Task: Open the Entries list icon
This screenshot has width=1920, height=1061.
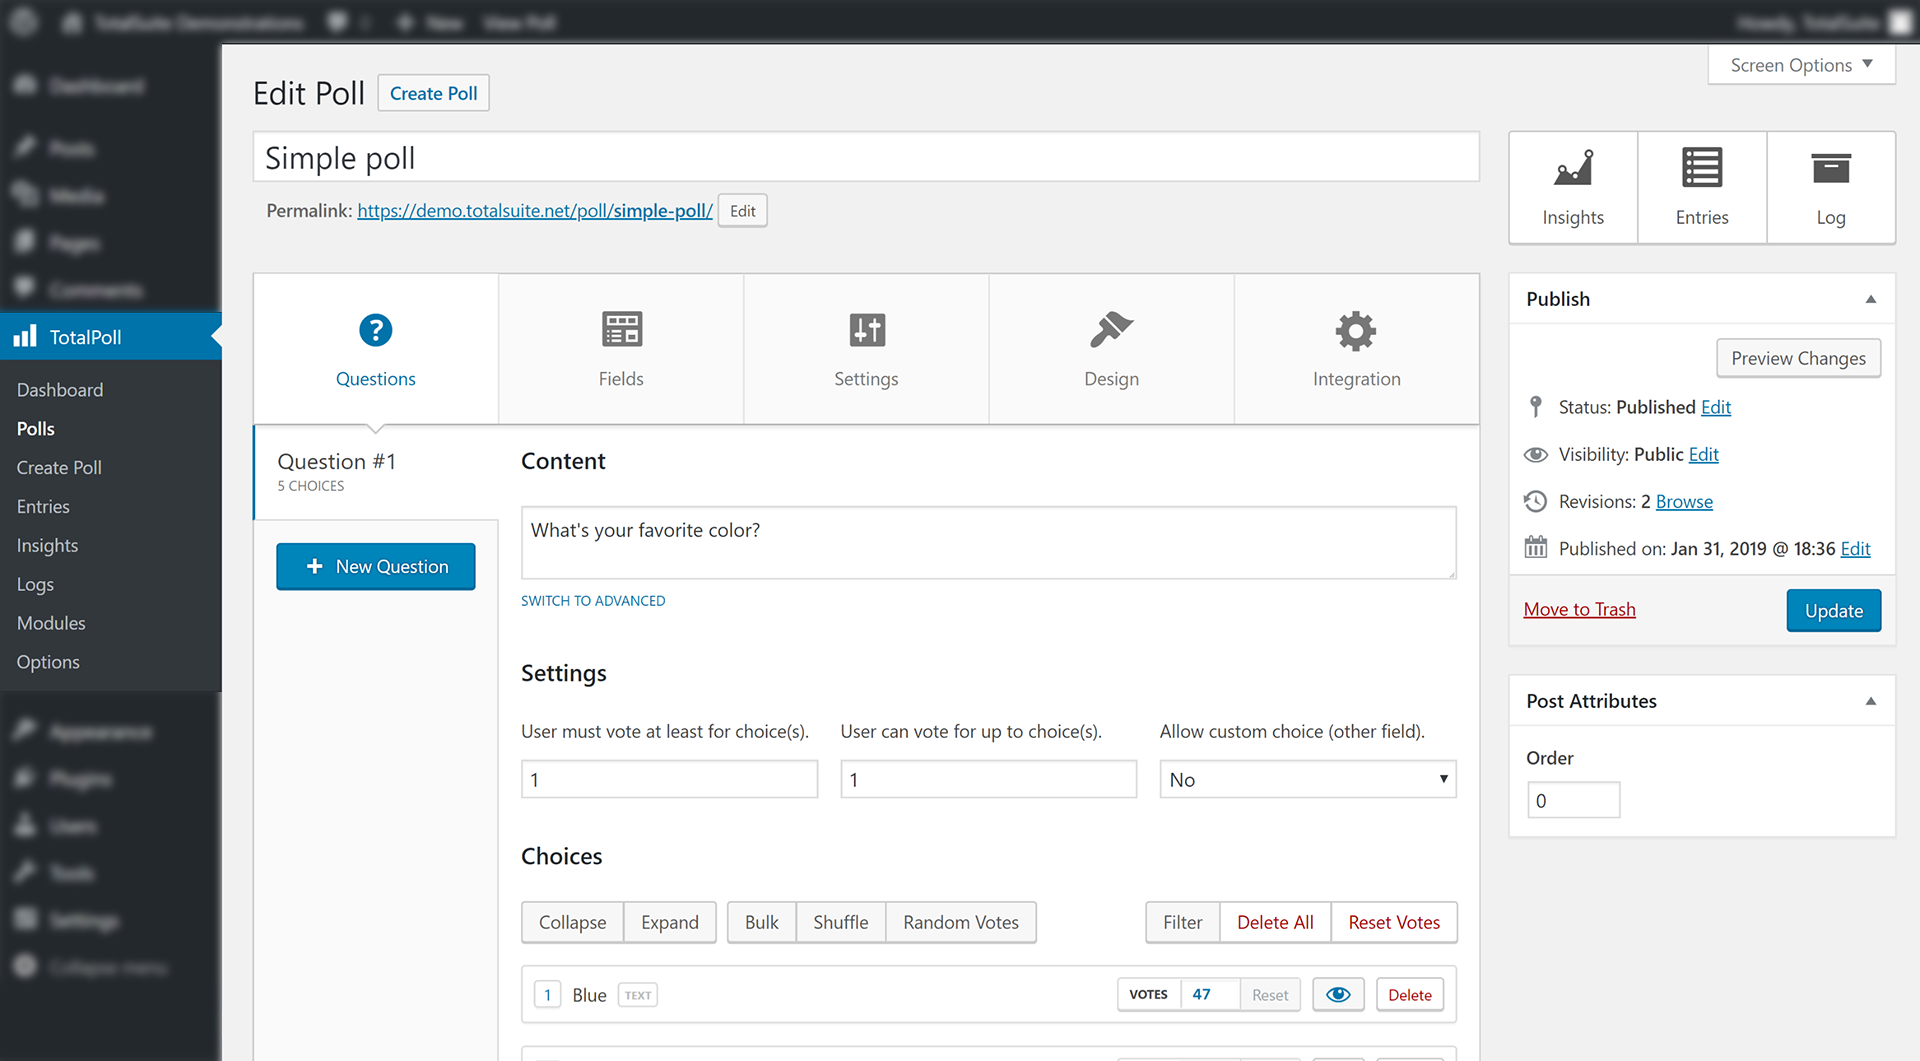Action: click(x=1701, y=168)
